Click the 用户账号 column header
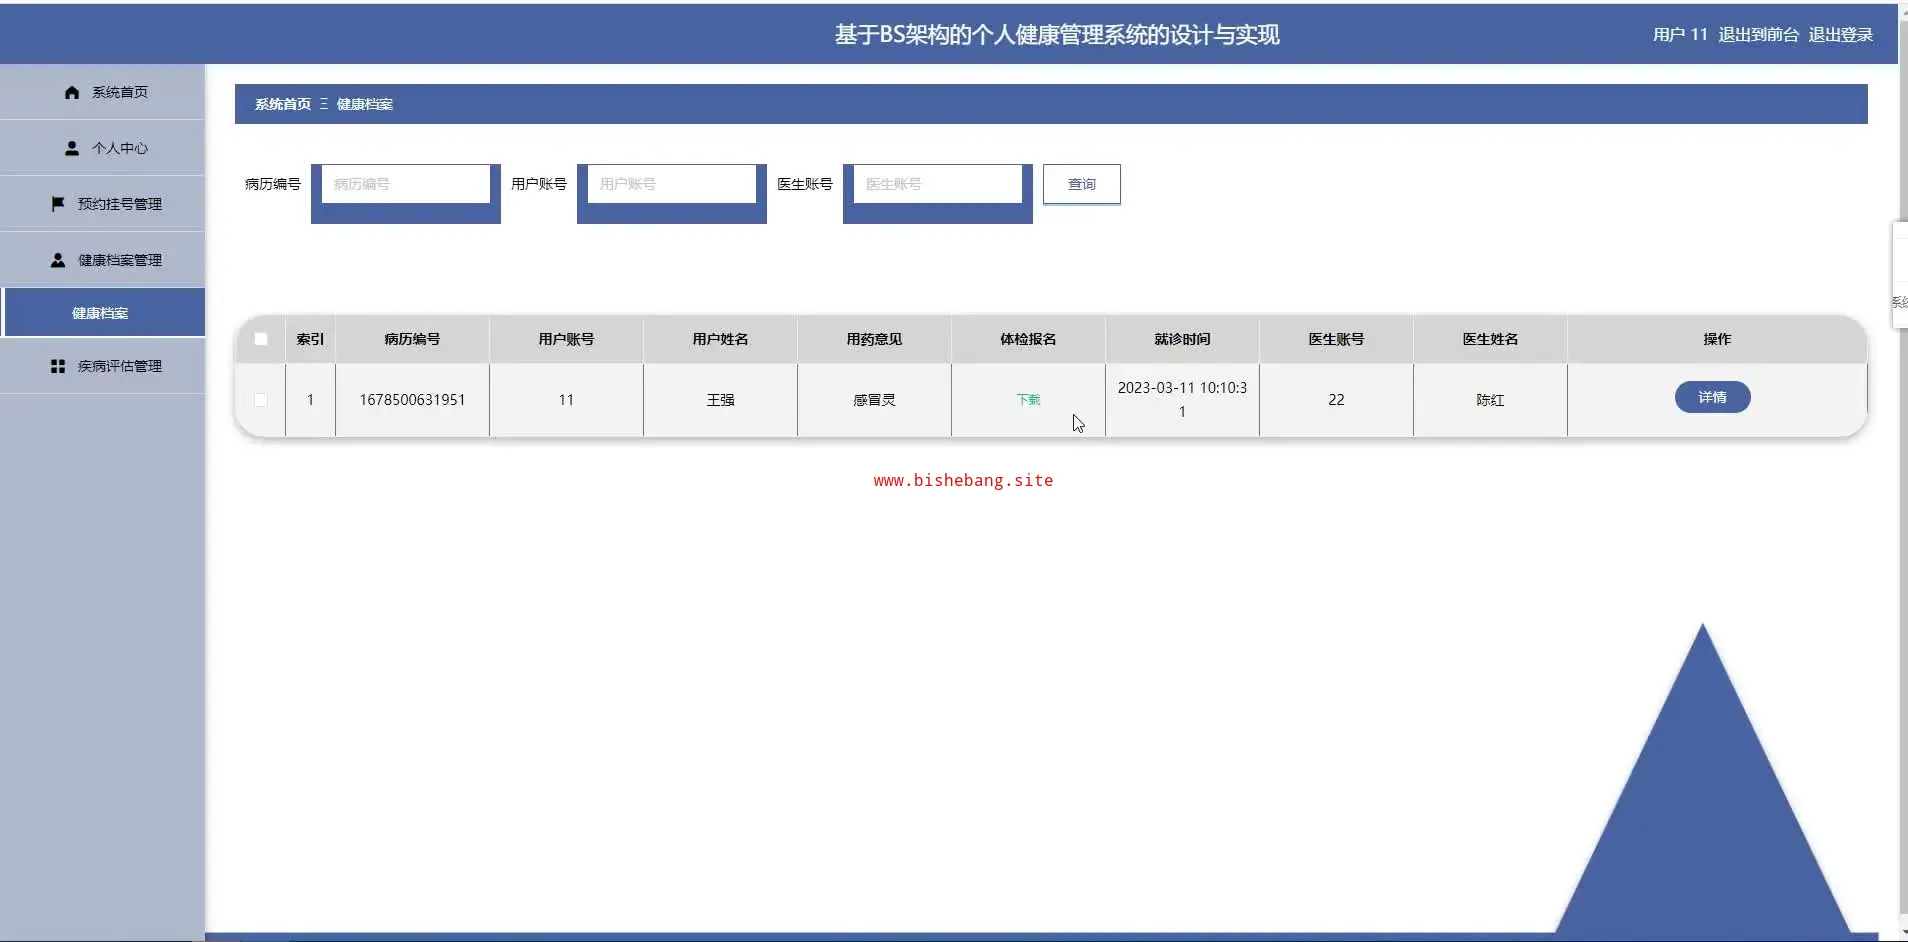The image size is (1908, 942). [566, 339]
